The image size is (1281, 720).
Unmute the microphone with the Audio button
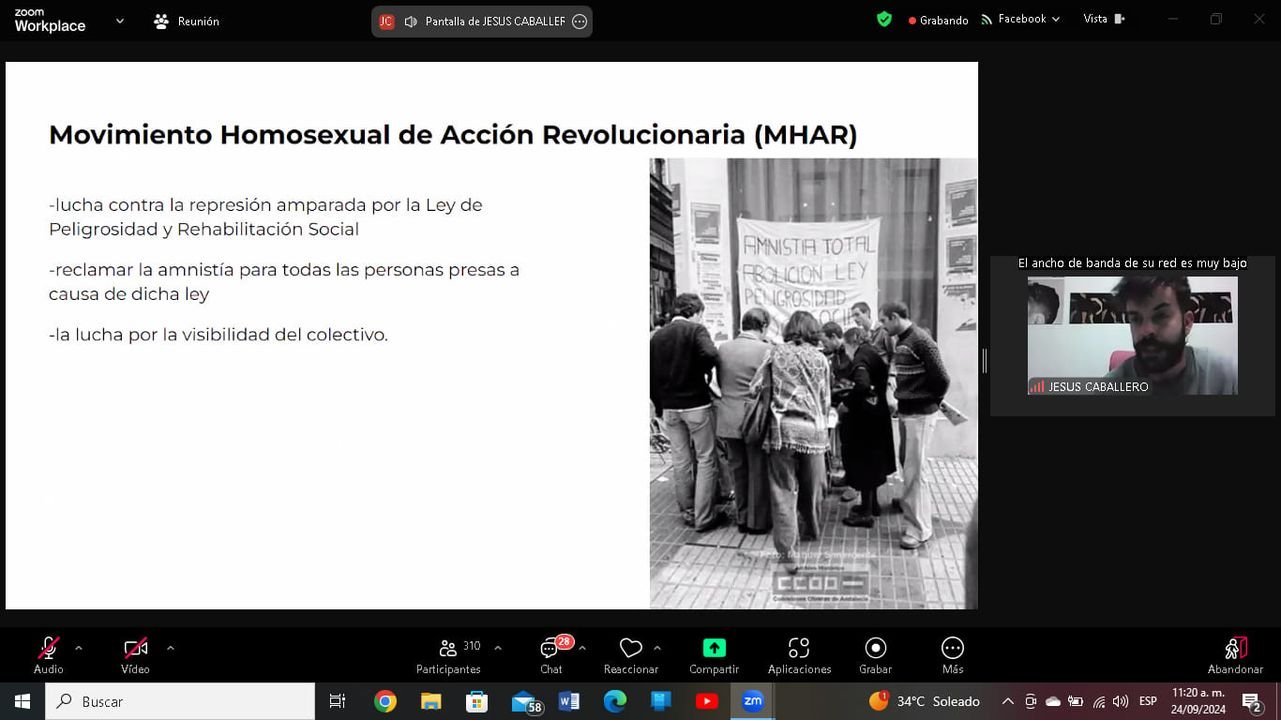[48, 655]
